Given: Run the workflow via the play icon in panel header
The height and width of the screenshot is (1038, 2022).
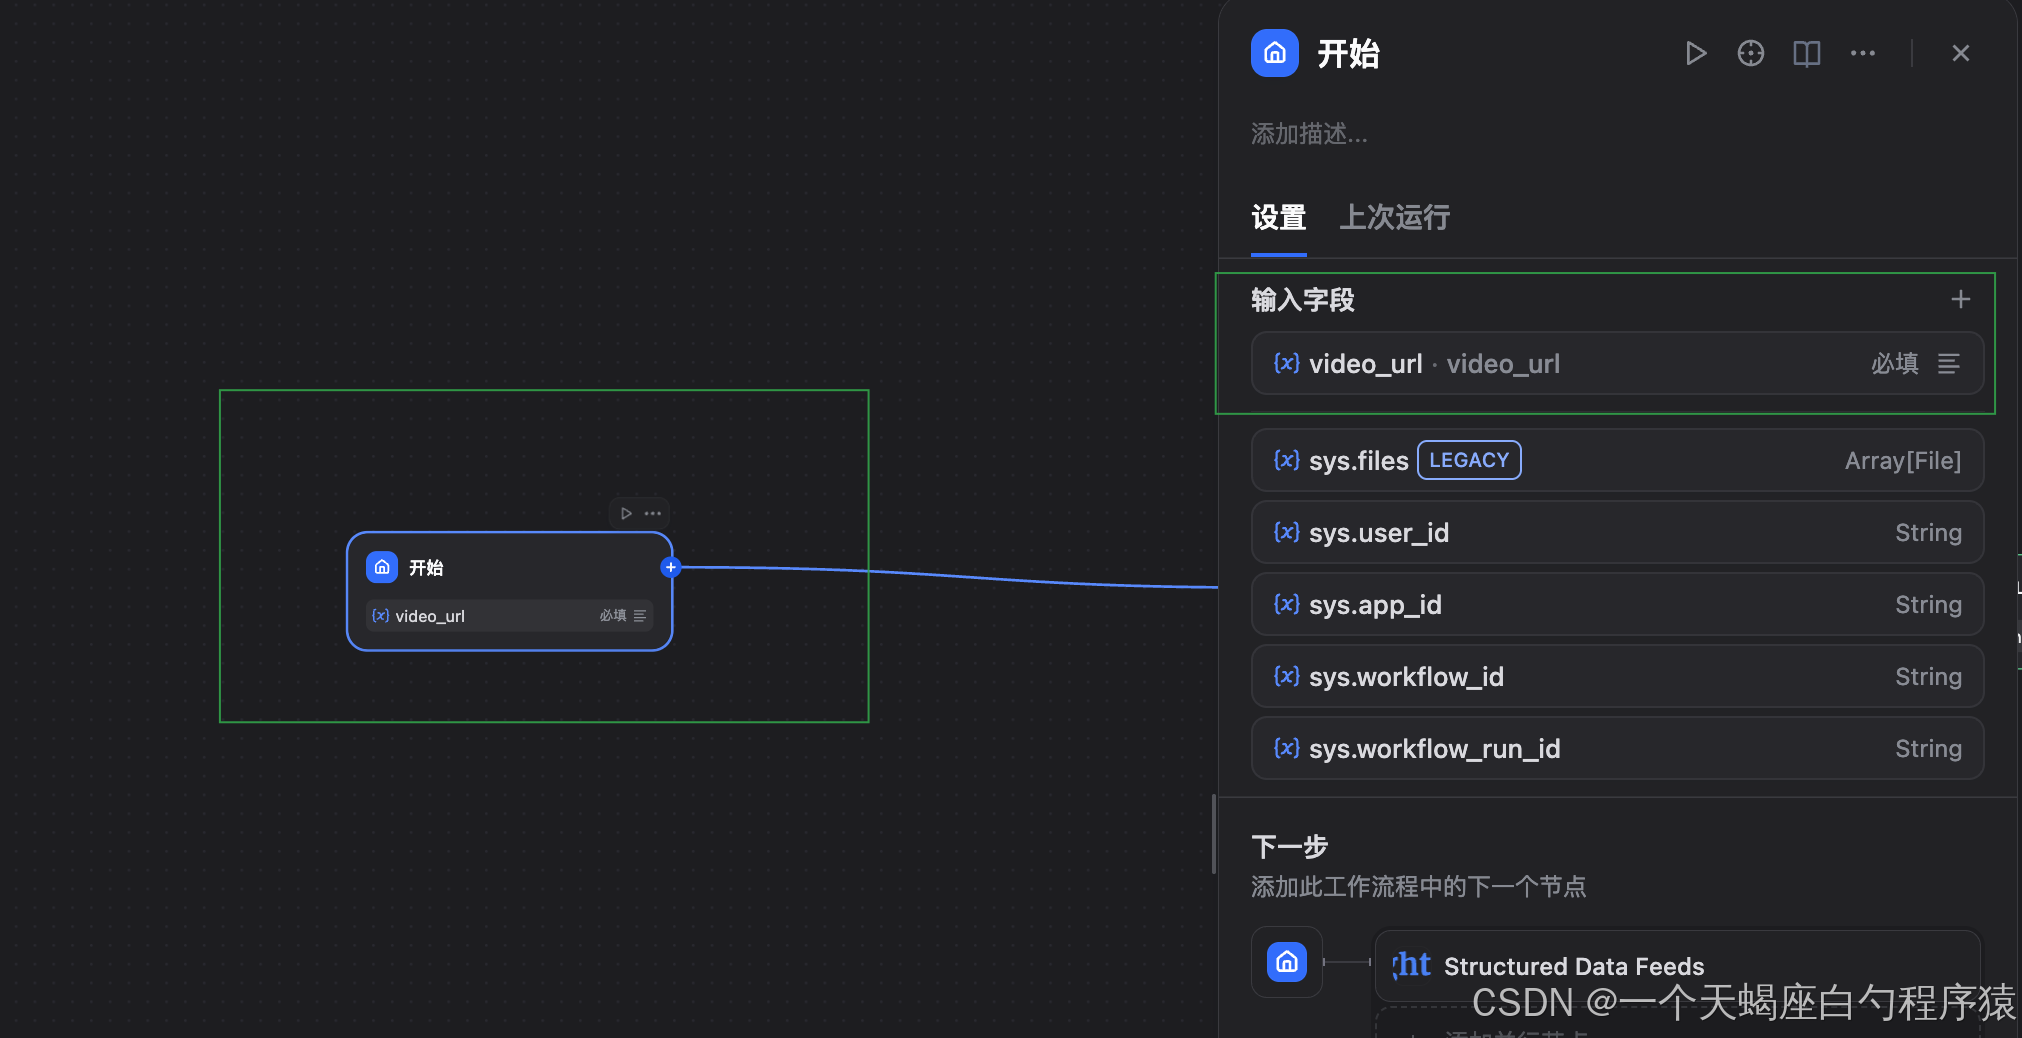Looking at the screenshot, I should (x=1695, y=53).
